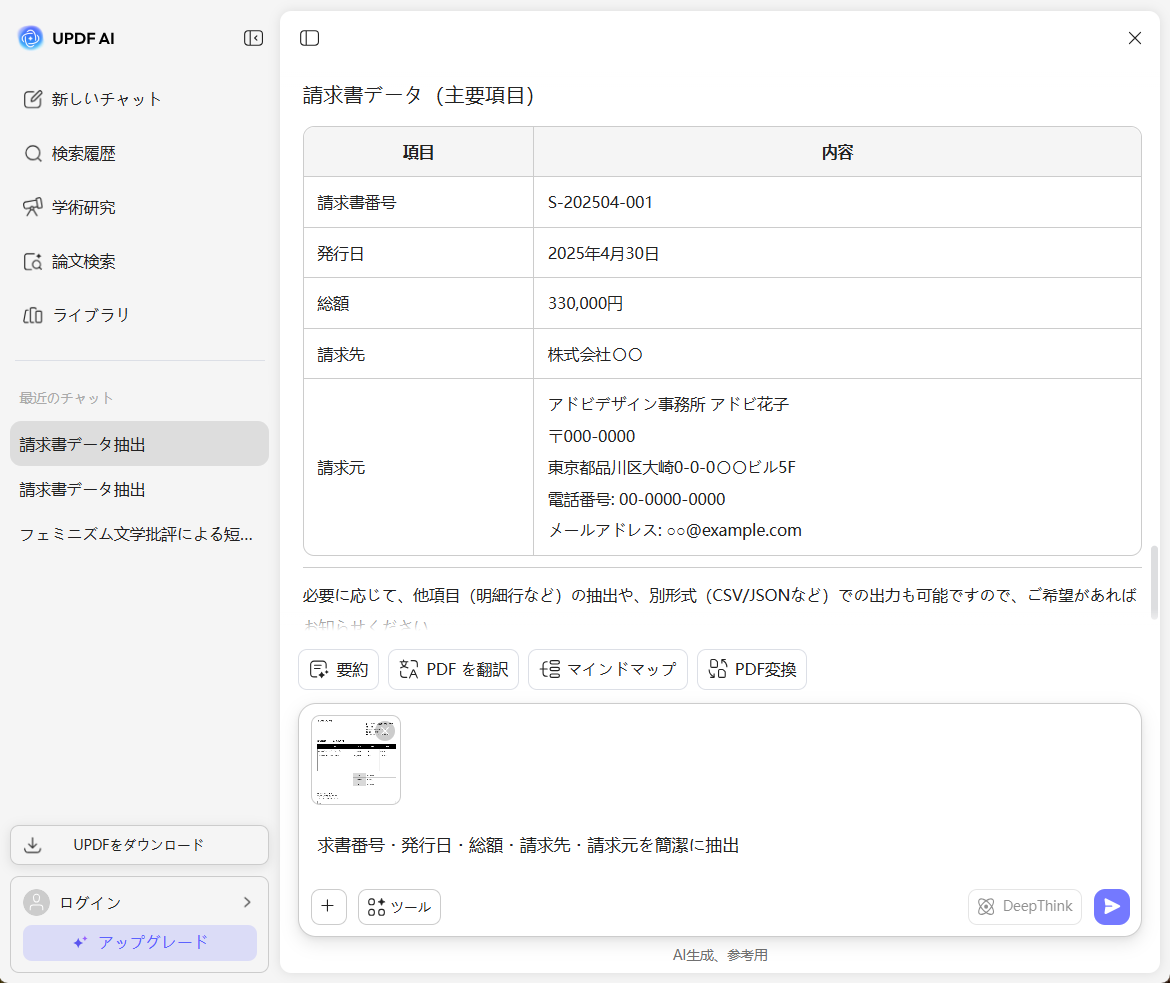Click the blue send message icon
Screen dimensions: 1170x983
tap(1112, 907)
